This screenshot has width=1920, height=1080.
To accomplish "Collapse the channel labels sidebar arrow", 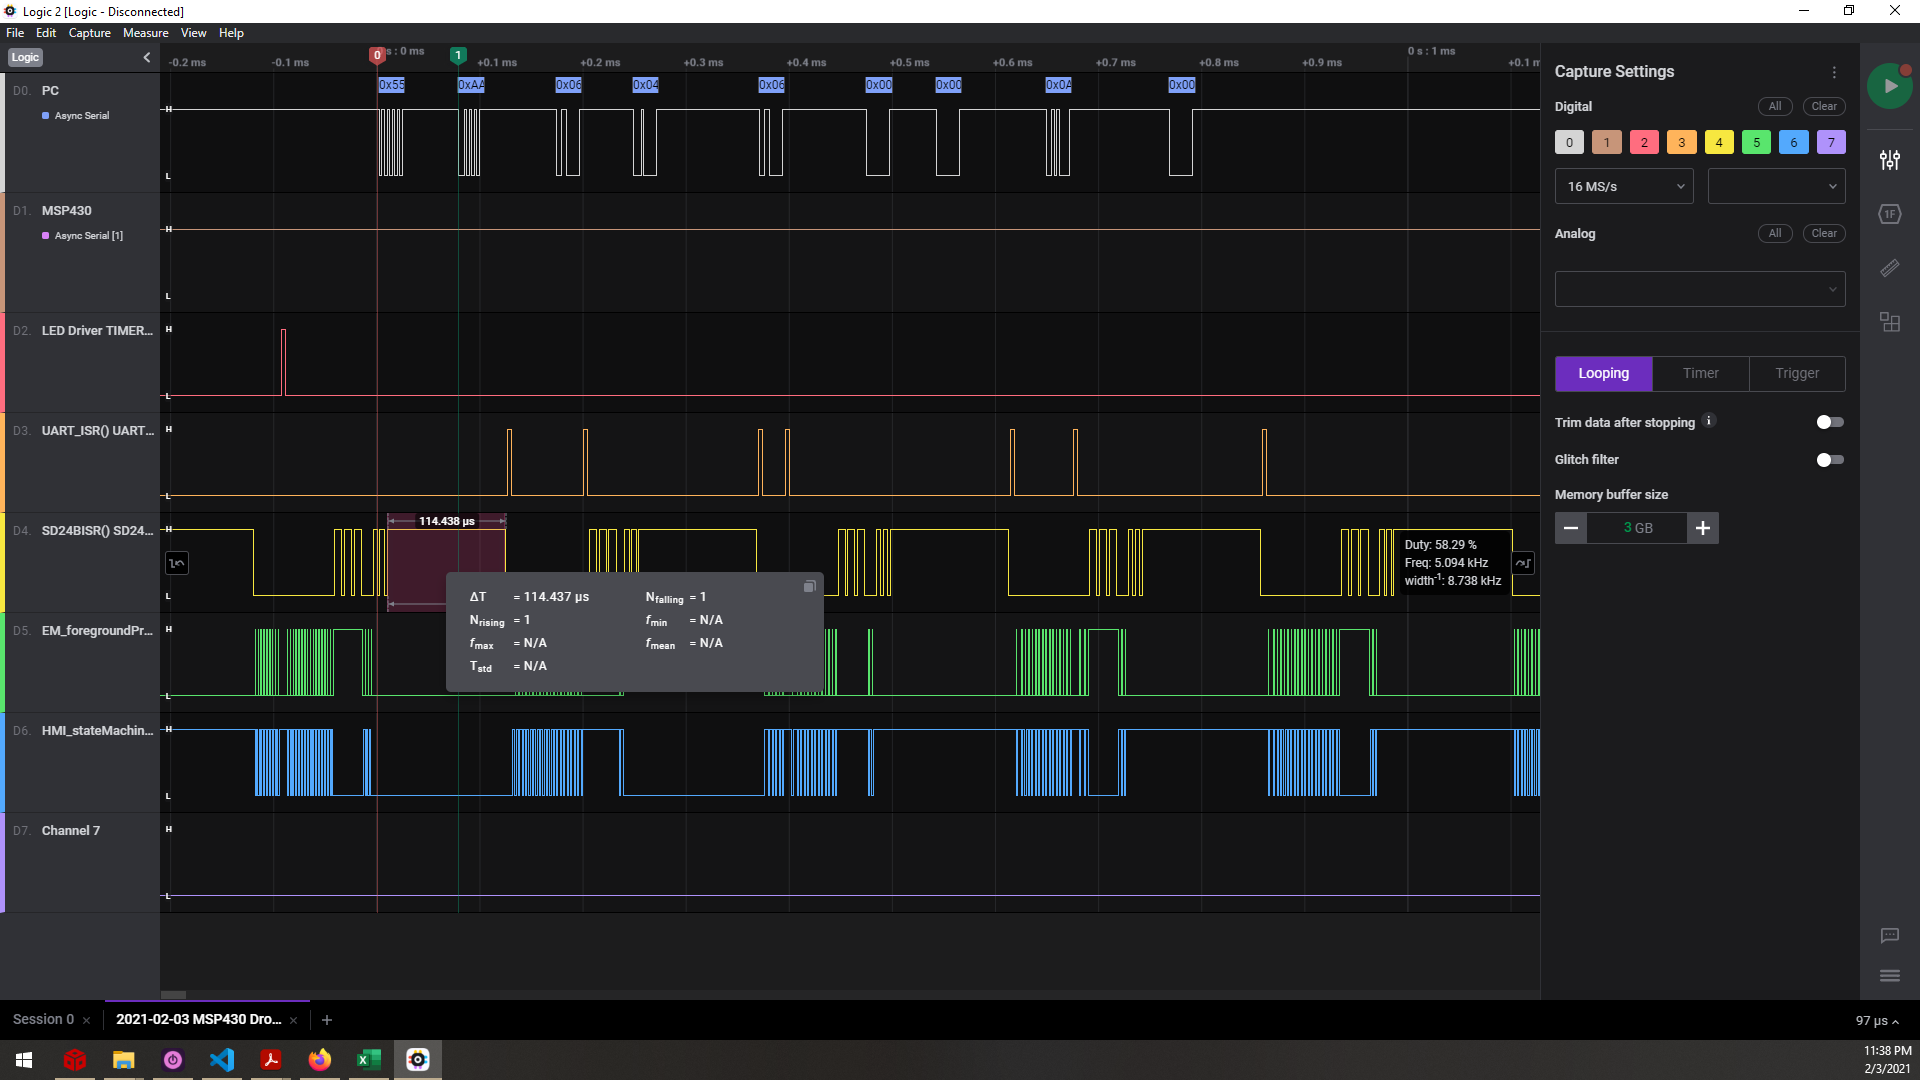I will point(147,57).
